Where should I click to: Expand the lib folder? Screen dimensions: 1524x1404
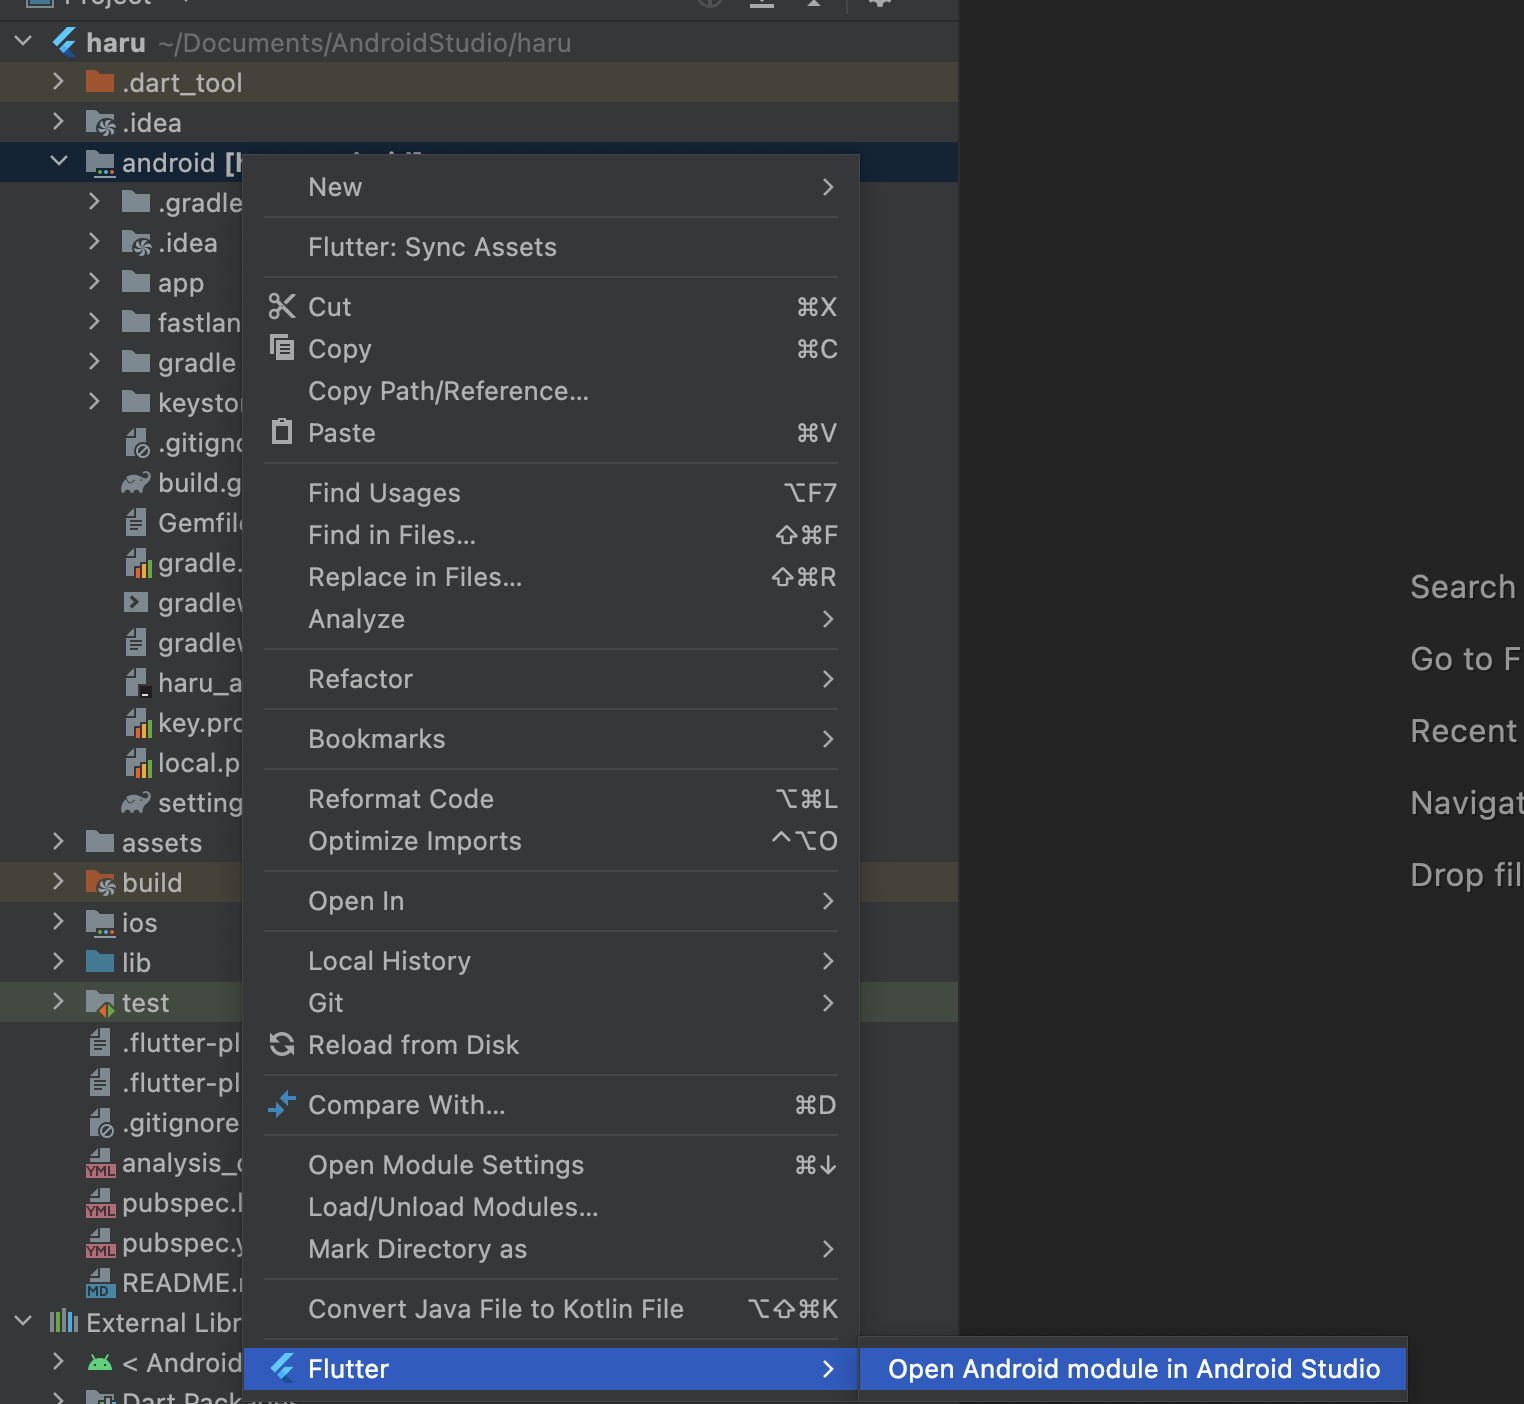click(x=58, y=962)
